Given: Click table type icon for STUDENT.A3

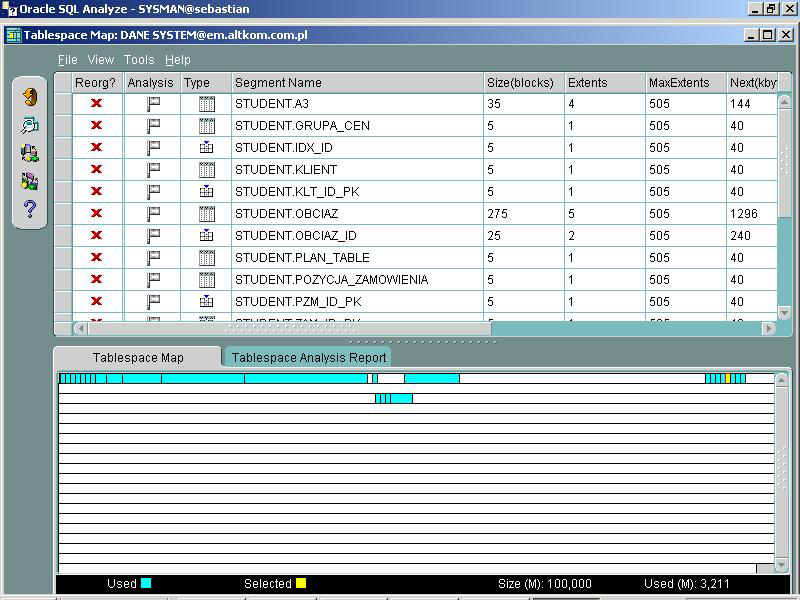Looking at the screenshot, I should pyautogui.click(x=207, y=104).
